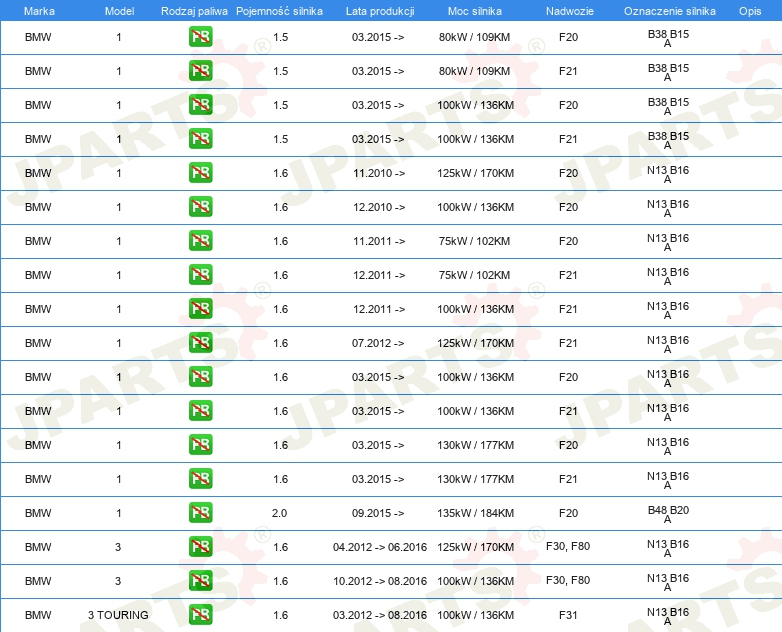The height and width of the screenshot is (632, 782).
Task: Click fuel icon in the 07.2012 row
Action: pos(200,343)
